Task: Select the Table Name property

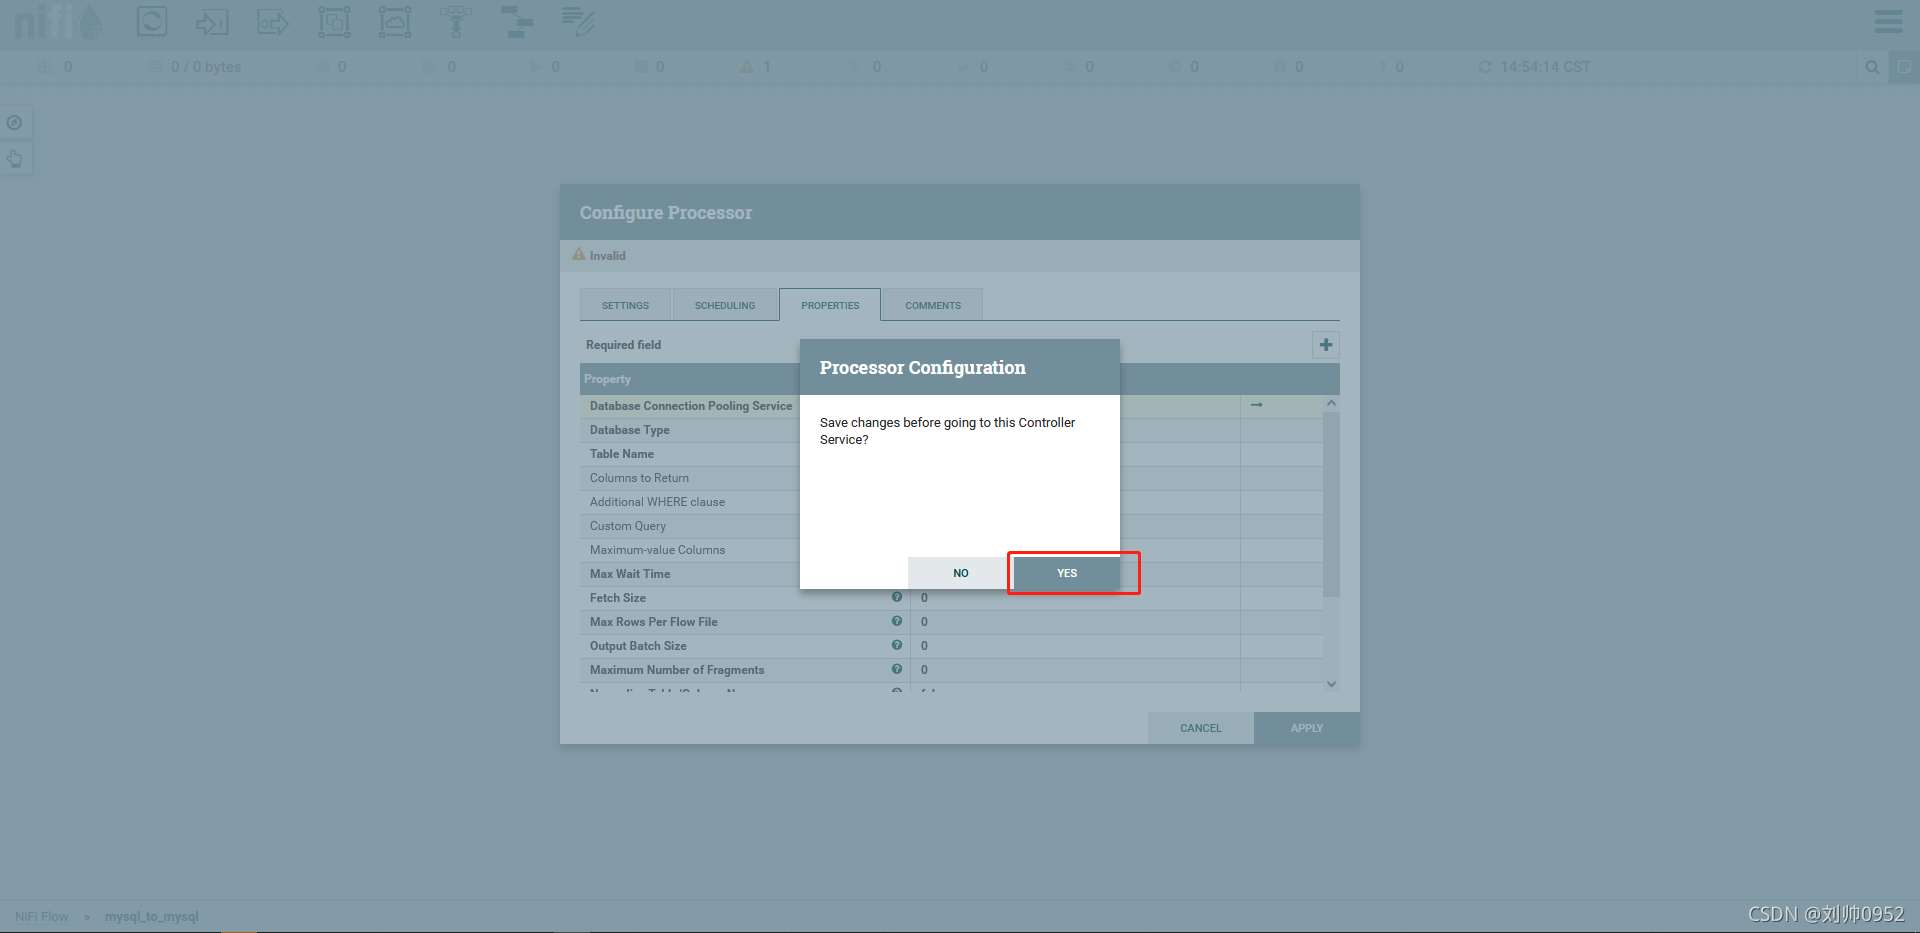Action: tap(622, 454)
